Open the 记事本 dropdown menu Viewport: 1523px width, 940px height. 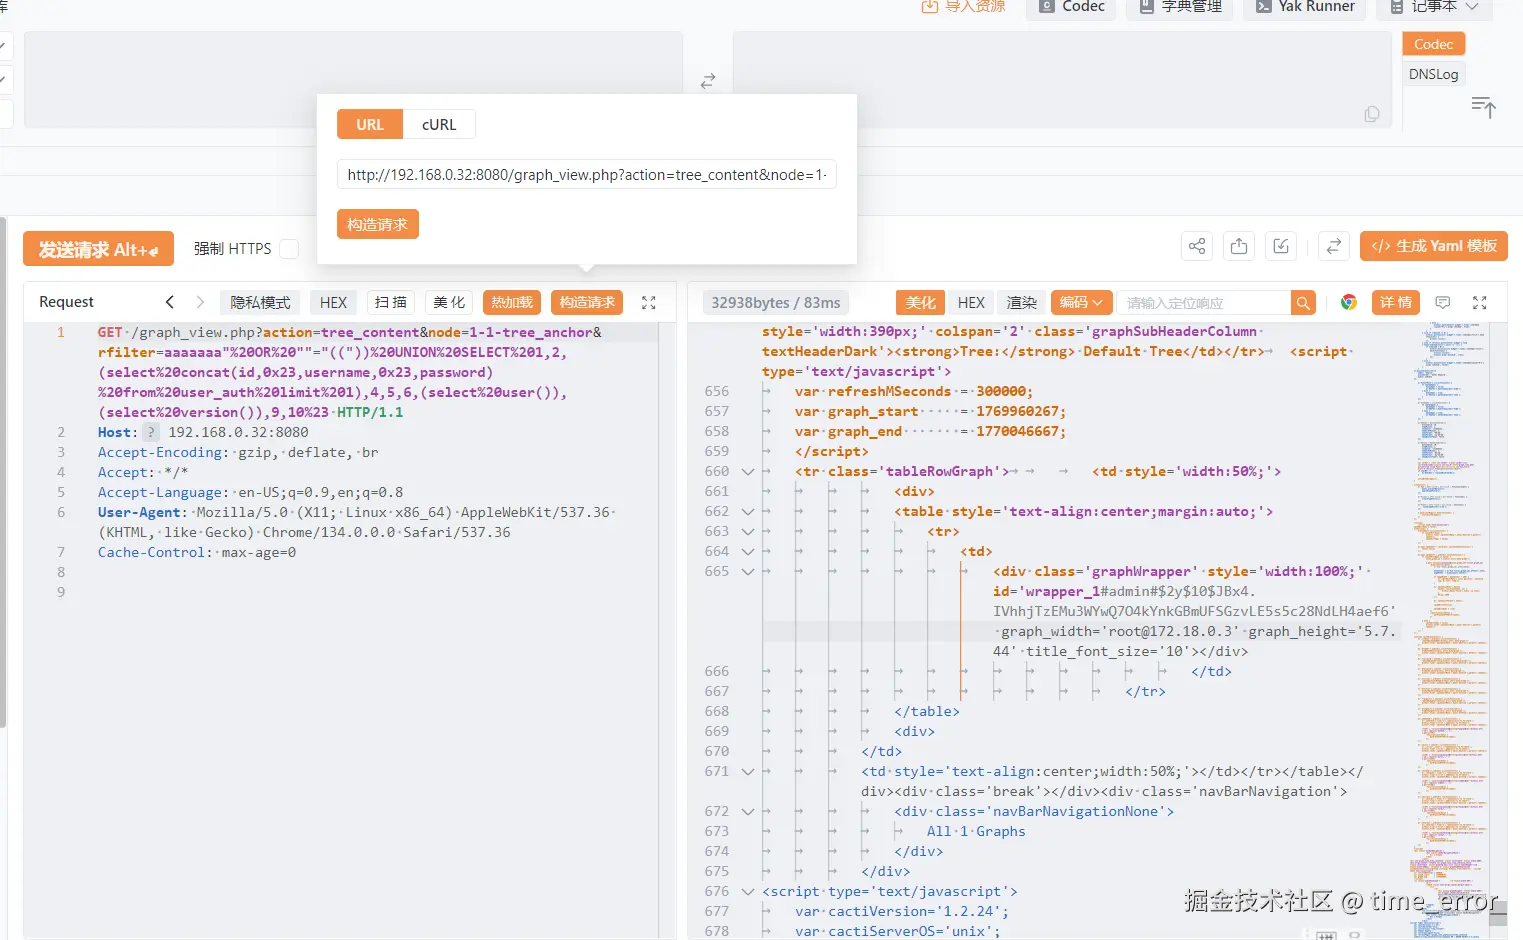(1434, 7)
